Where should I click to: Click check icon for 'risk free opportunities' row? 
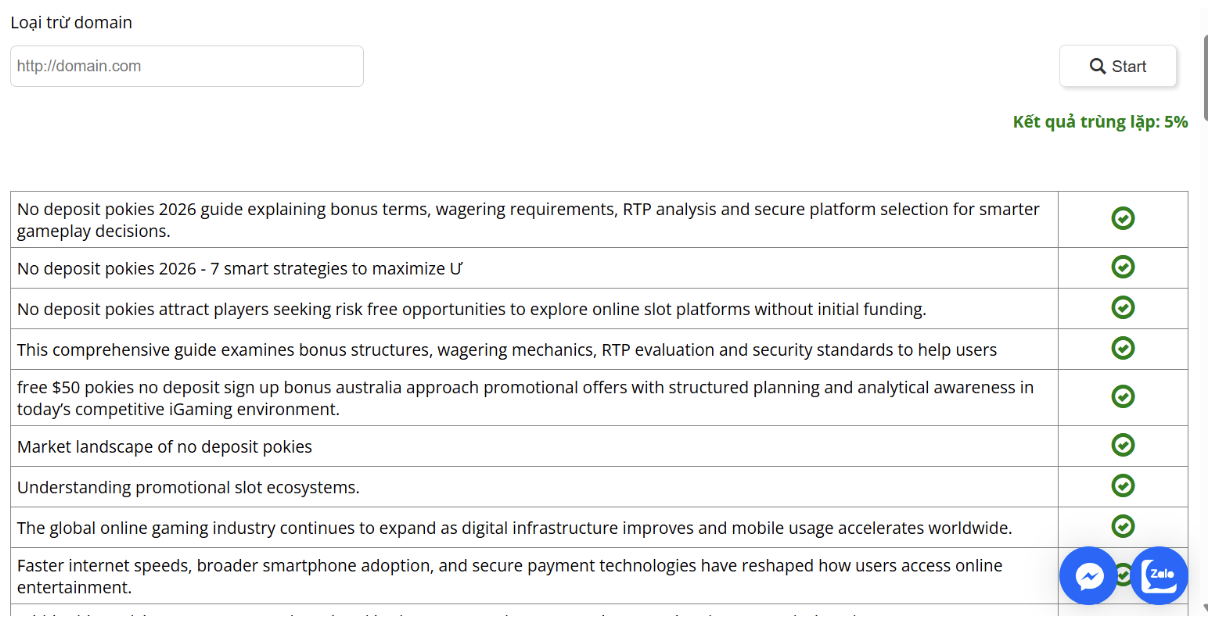click(x=1123, y=308)
